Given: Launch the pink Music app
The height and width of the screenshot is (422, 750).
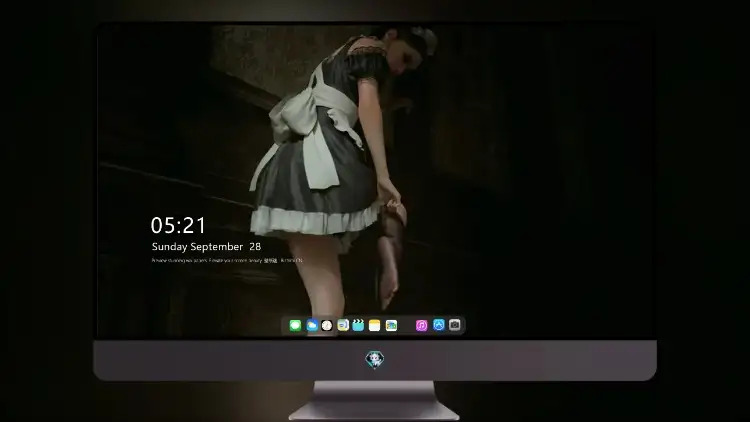Looking at the screenshot, I should pos(421,325).
